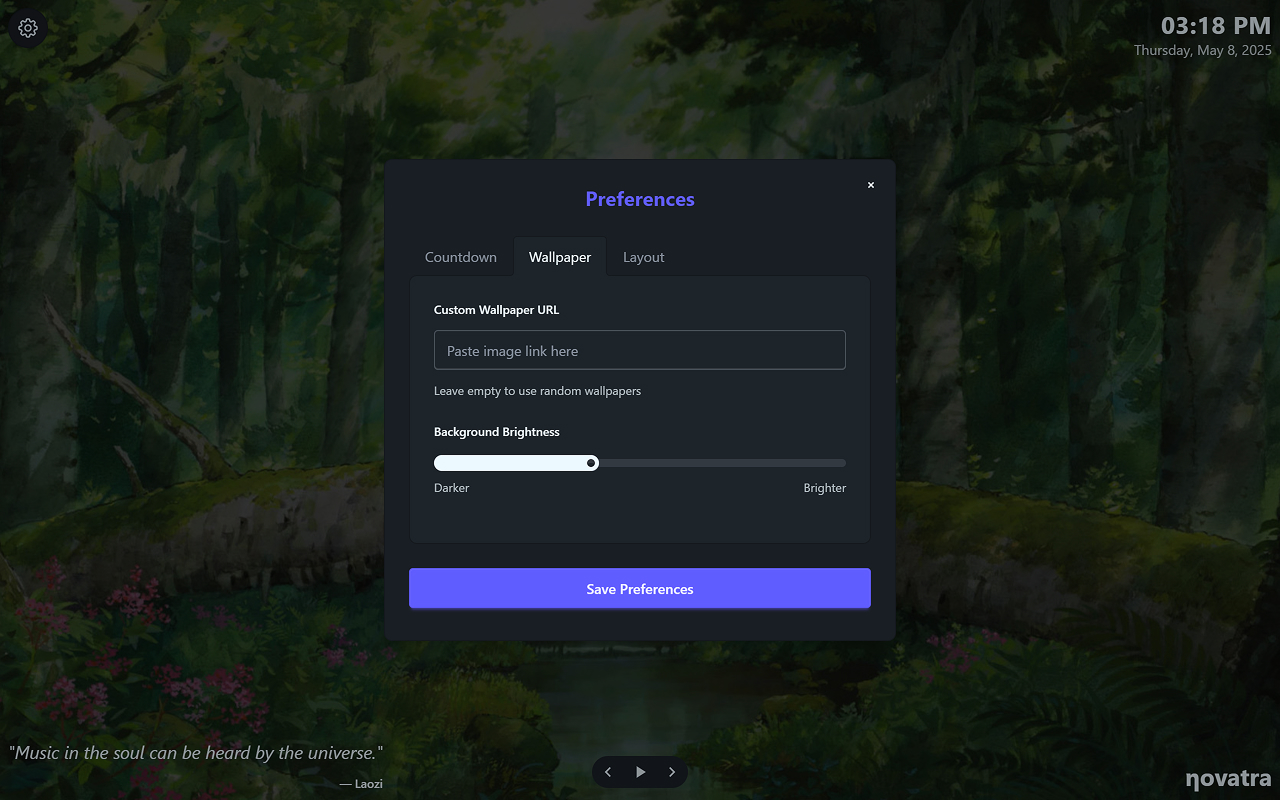Open the Layout tab
The image size is (1280, 800).
[x=644, y=257]
